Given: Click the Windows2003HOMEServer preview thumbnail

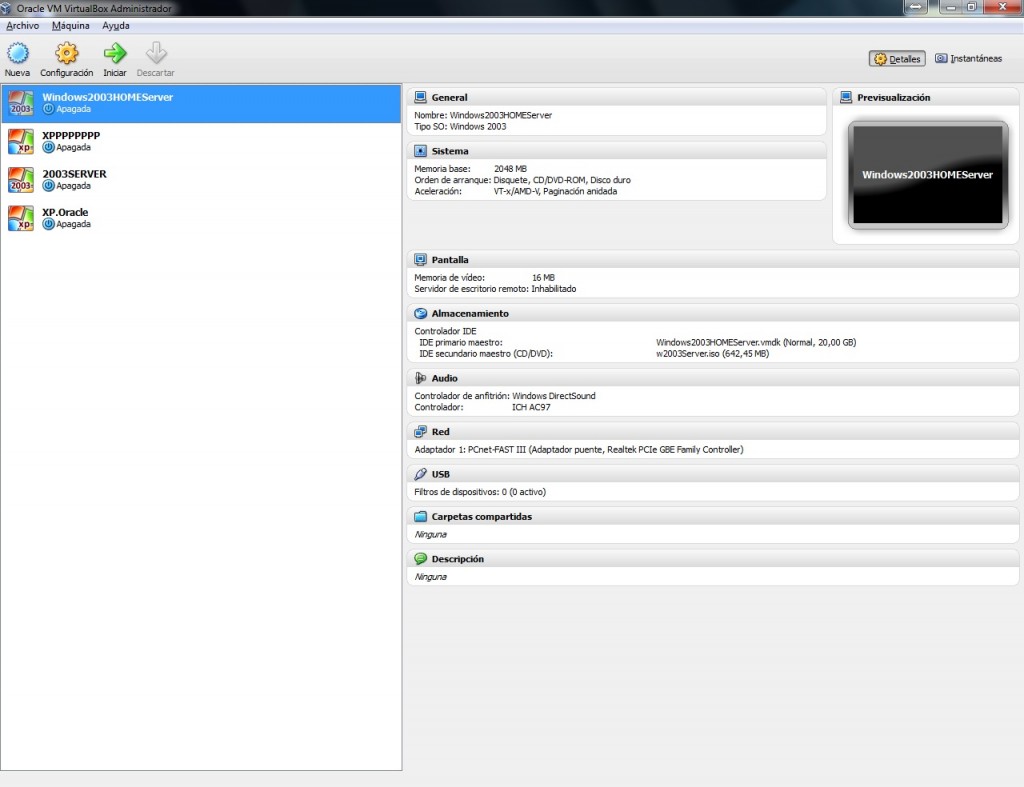Looking at the screenshot, I should [x=926, y=174].
